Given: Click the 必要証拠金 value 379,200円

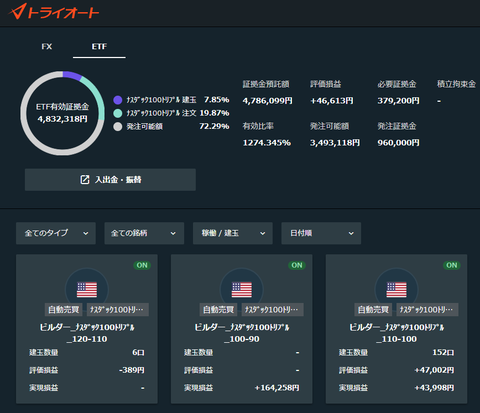Looking at the screenshot, I should pyautogui.click(x=398, y=101).
